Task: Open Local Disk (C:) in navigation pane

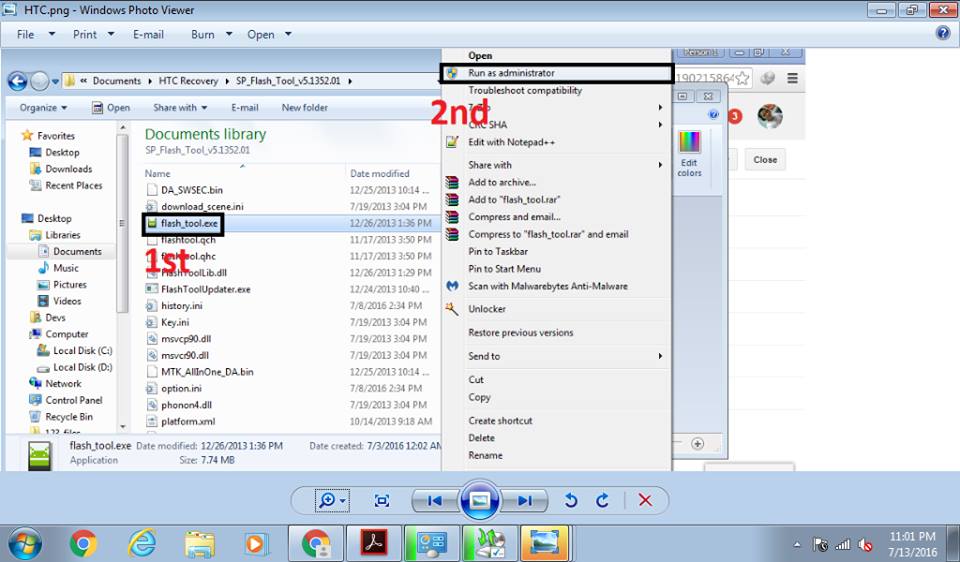Action: (x=83, y=351)
